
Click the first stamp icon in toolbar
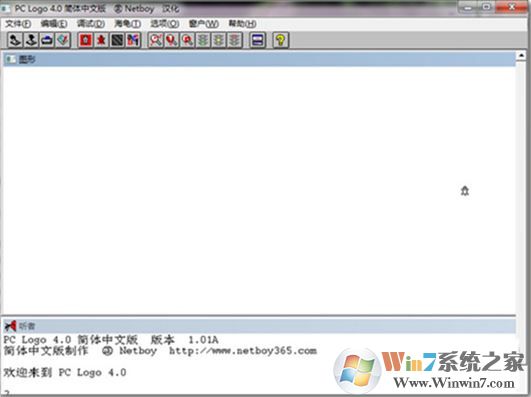coord(15,40)
